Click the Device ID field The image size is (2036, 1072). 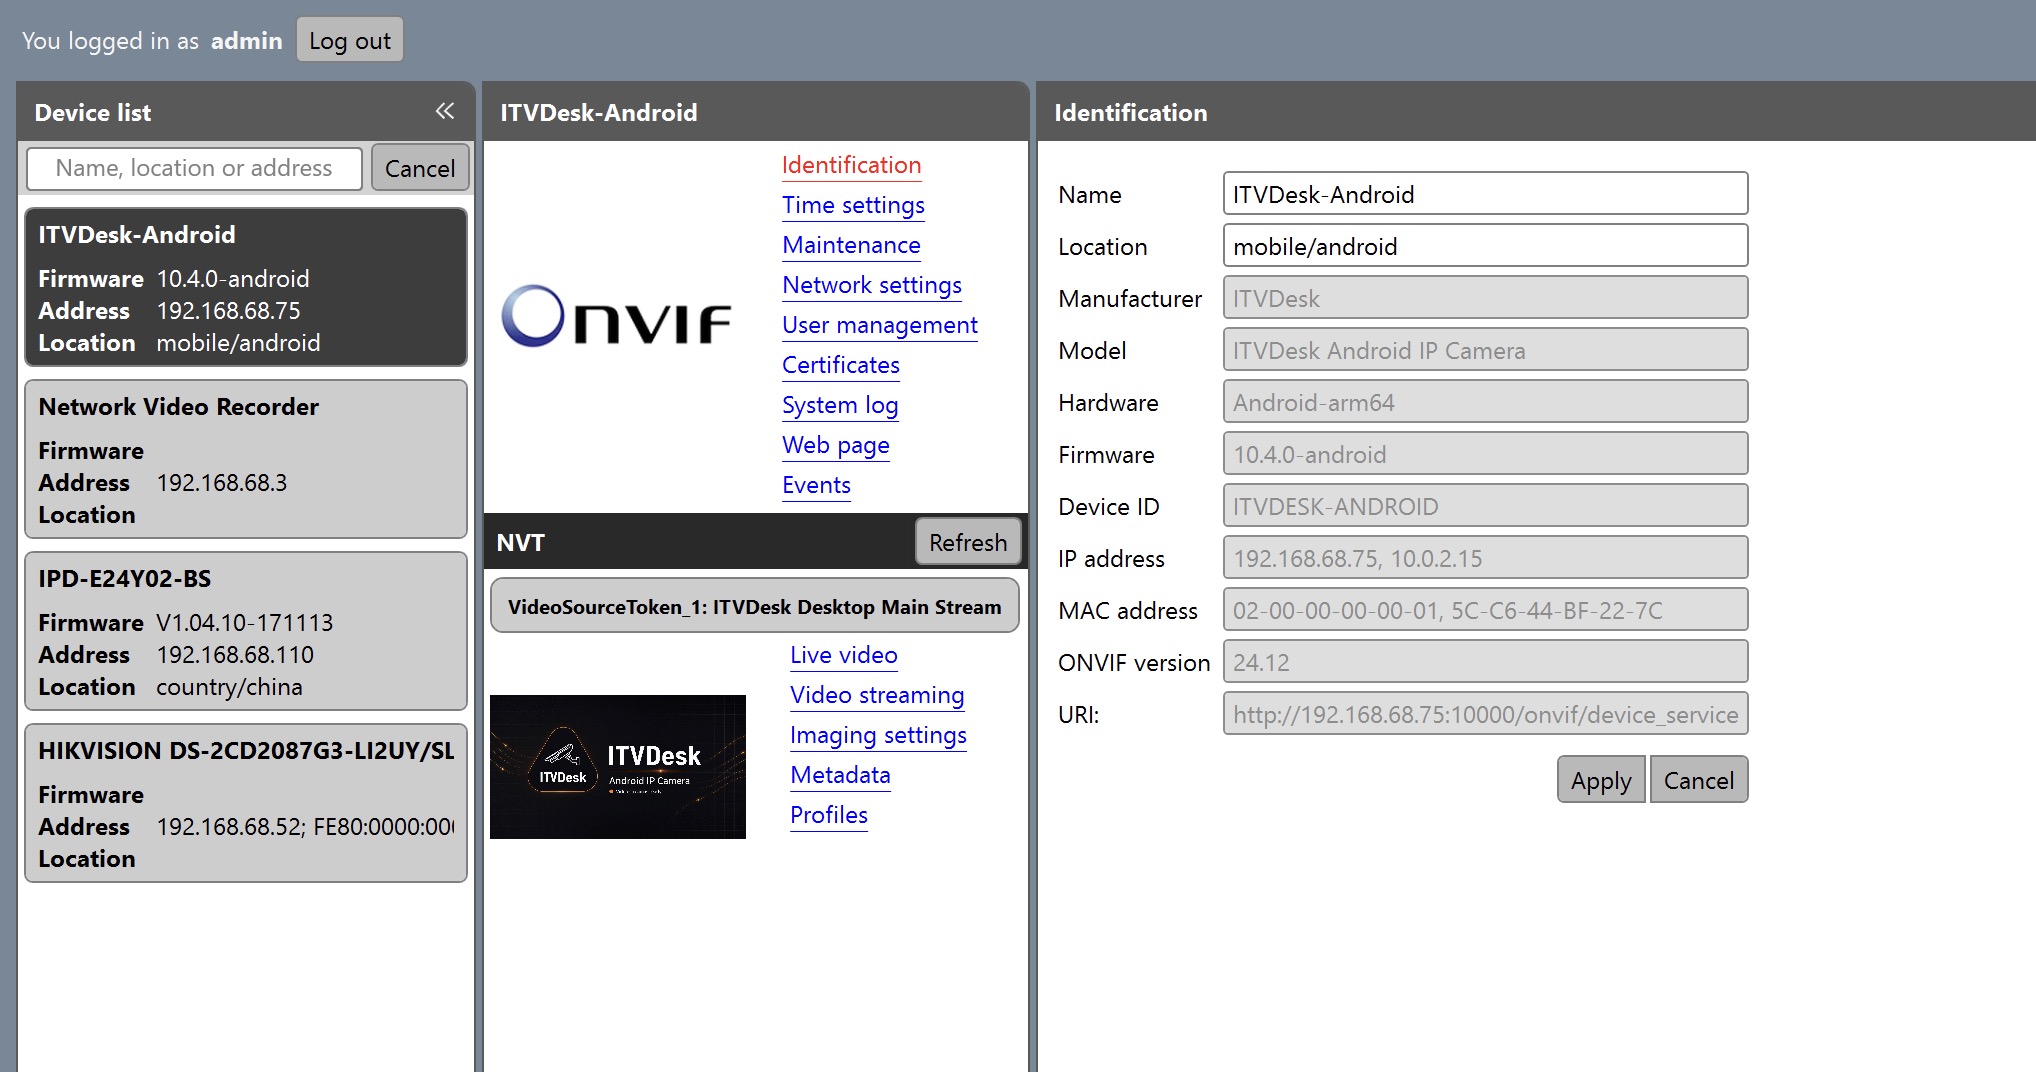(x=1485, y=506)
